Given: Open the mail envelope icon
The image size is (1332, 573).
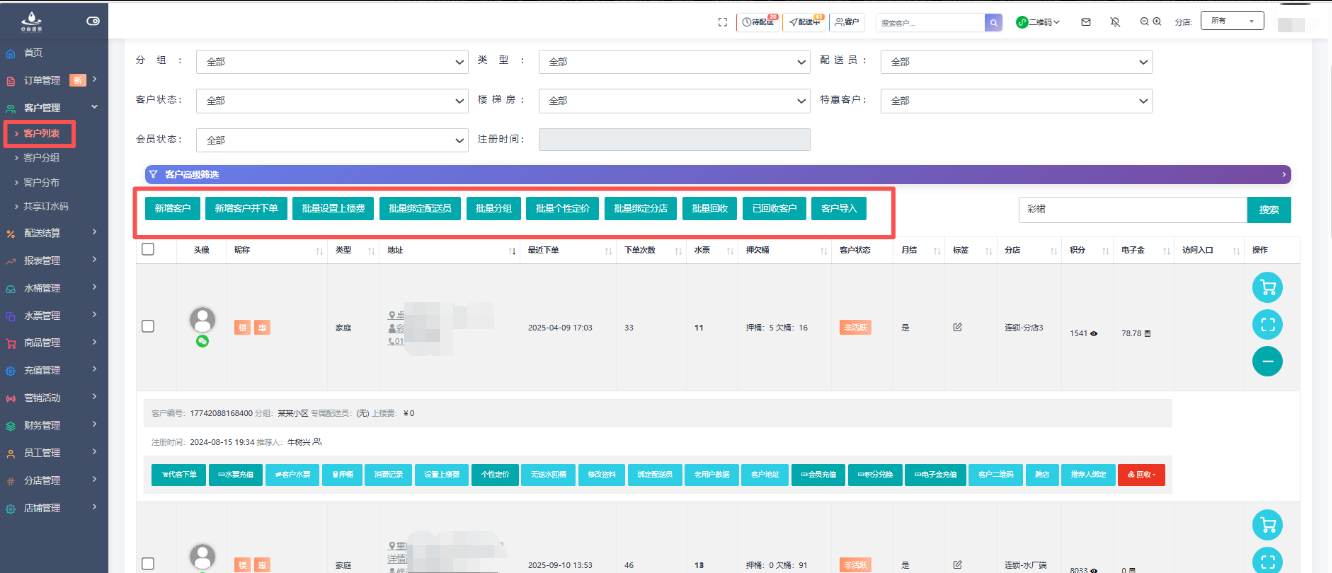Looking at the screenshot, I should click(x=1086, y=22).
